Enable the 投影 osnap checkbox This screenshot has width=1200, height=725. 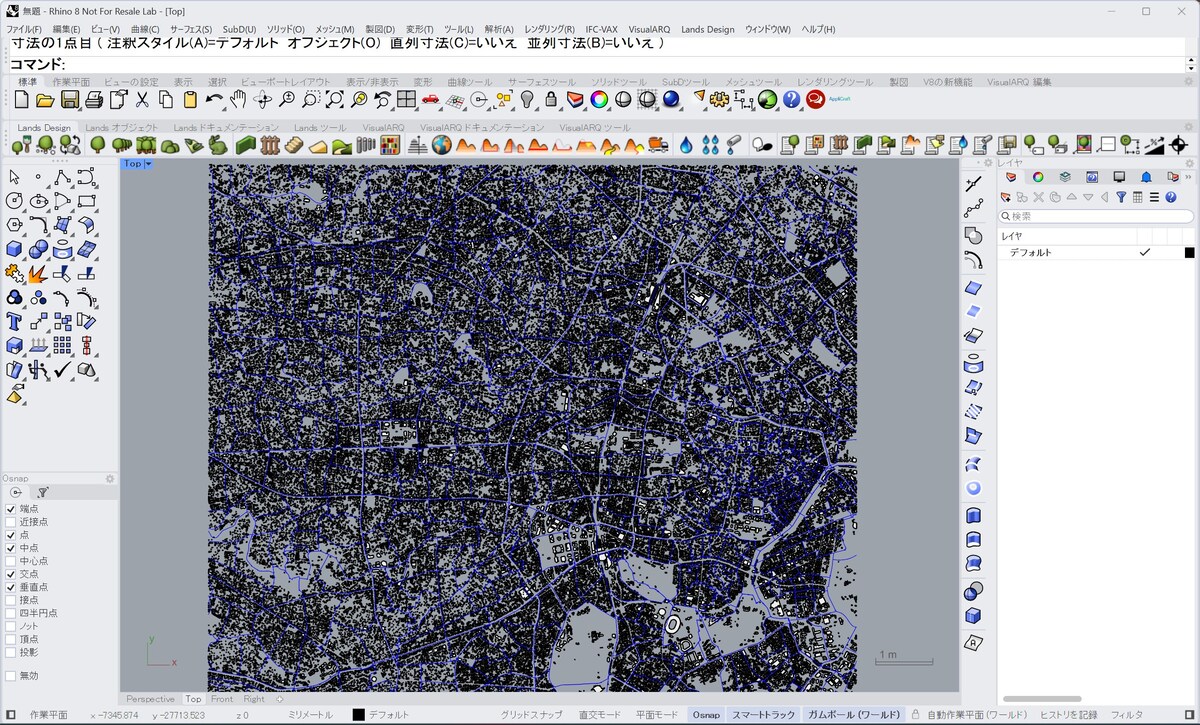coord(11,652)
